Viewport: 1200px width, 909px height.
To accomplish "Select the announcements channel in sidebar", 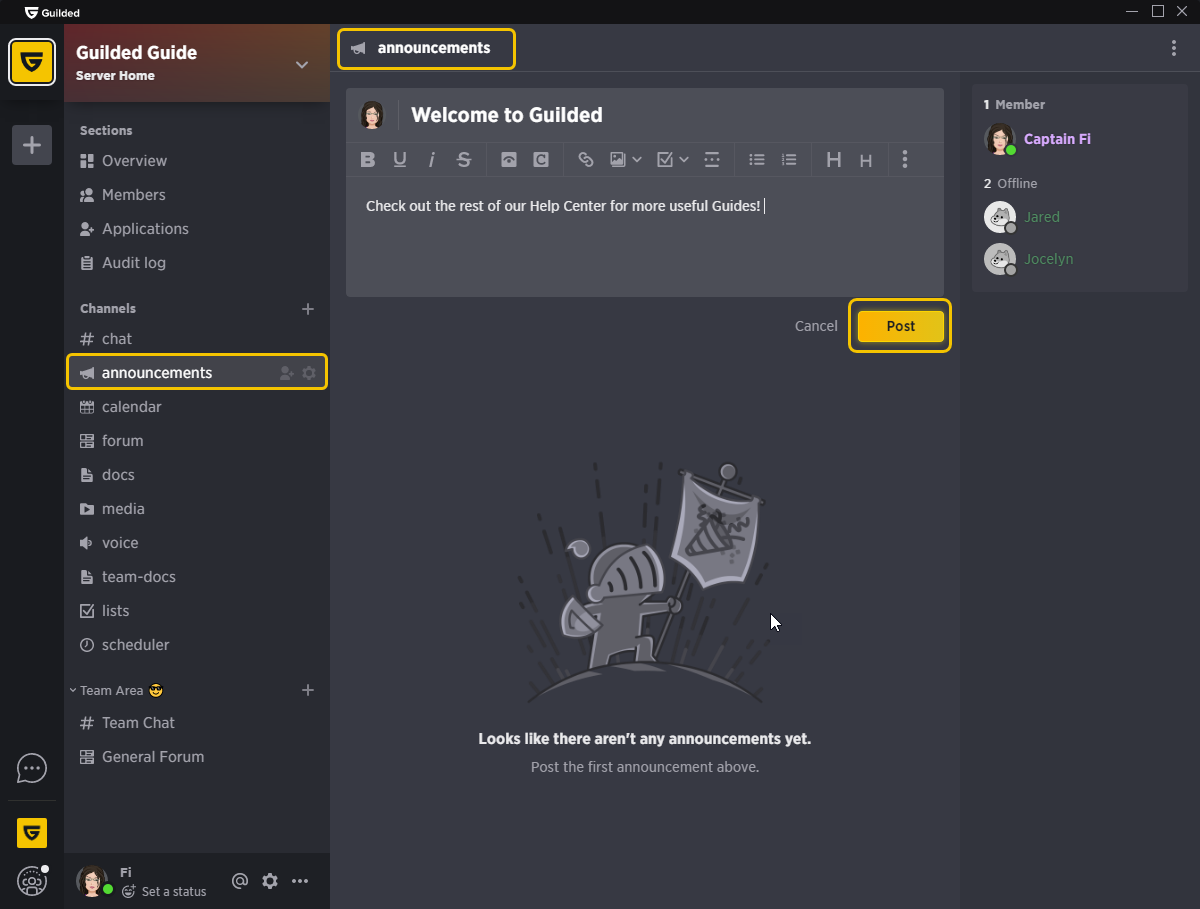I will pos(197,373).
